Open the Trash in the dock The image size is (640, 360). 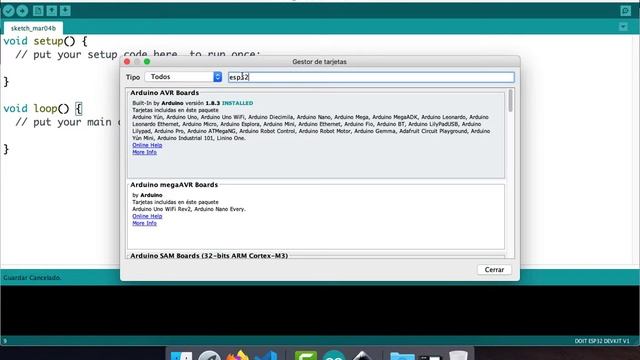pyautogui.click(x=458, y=355)
